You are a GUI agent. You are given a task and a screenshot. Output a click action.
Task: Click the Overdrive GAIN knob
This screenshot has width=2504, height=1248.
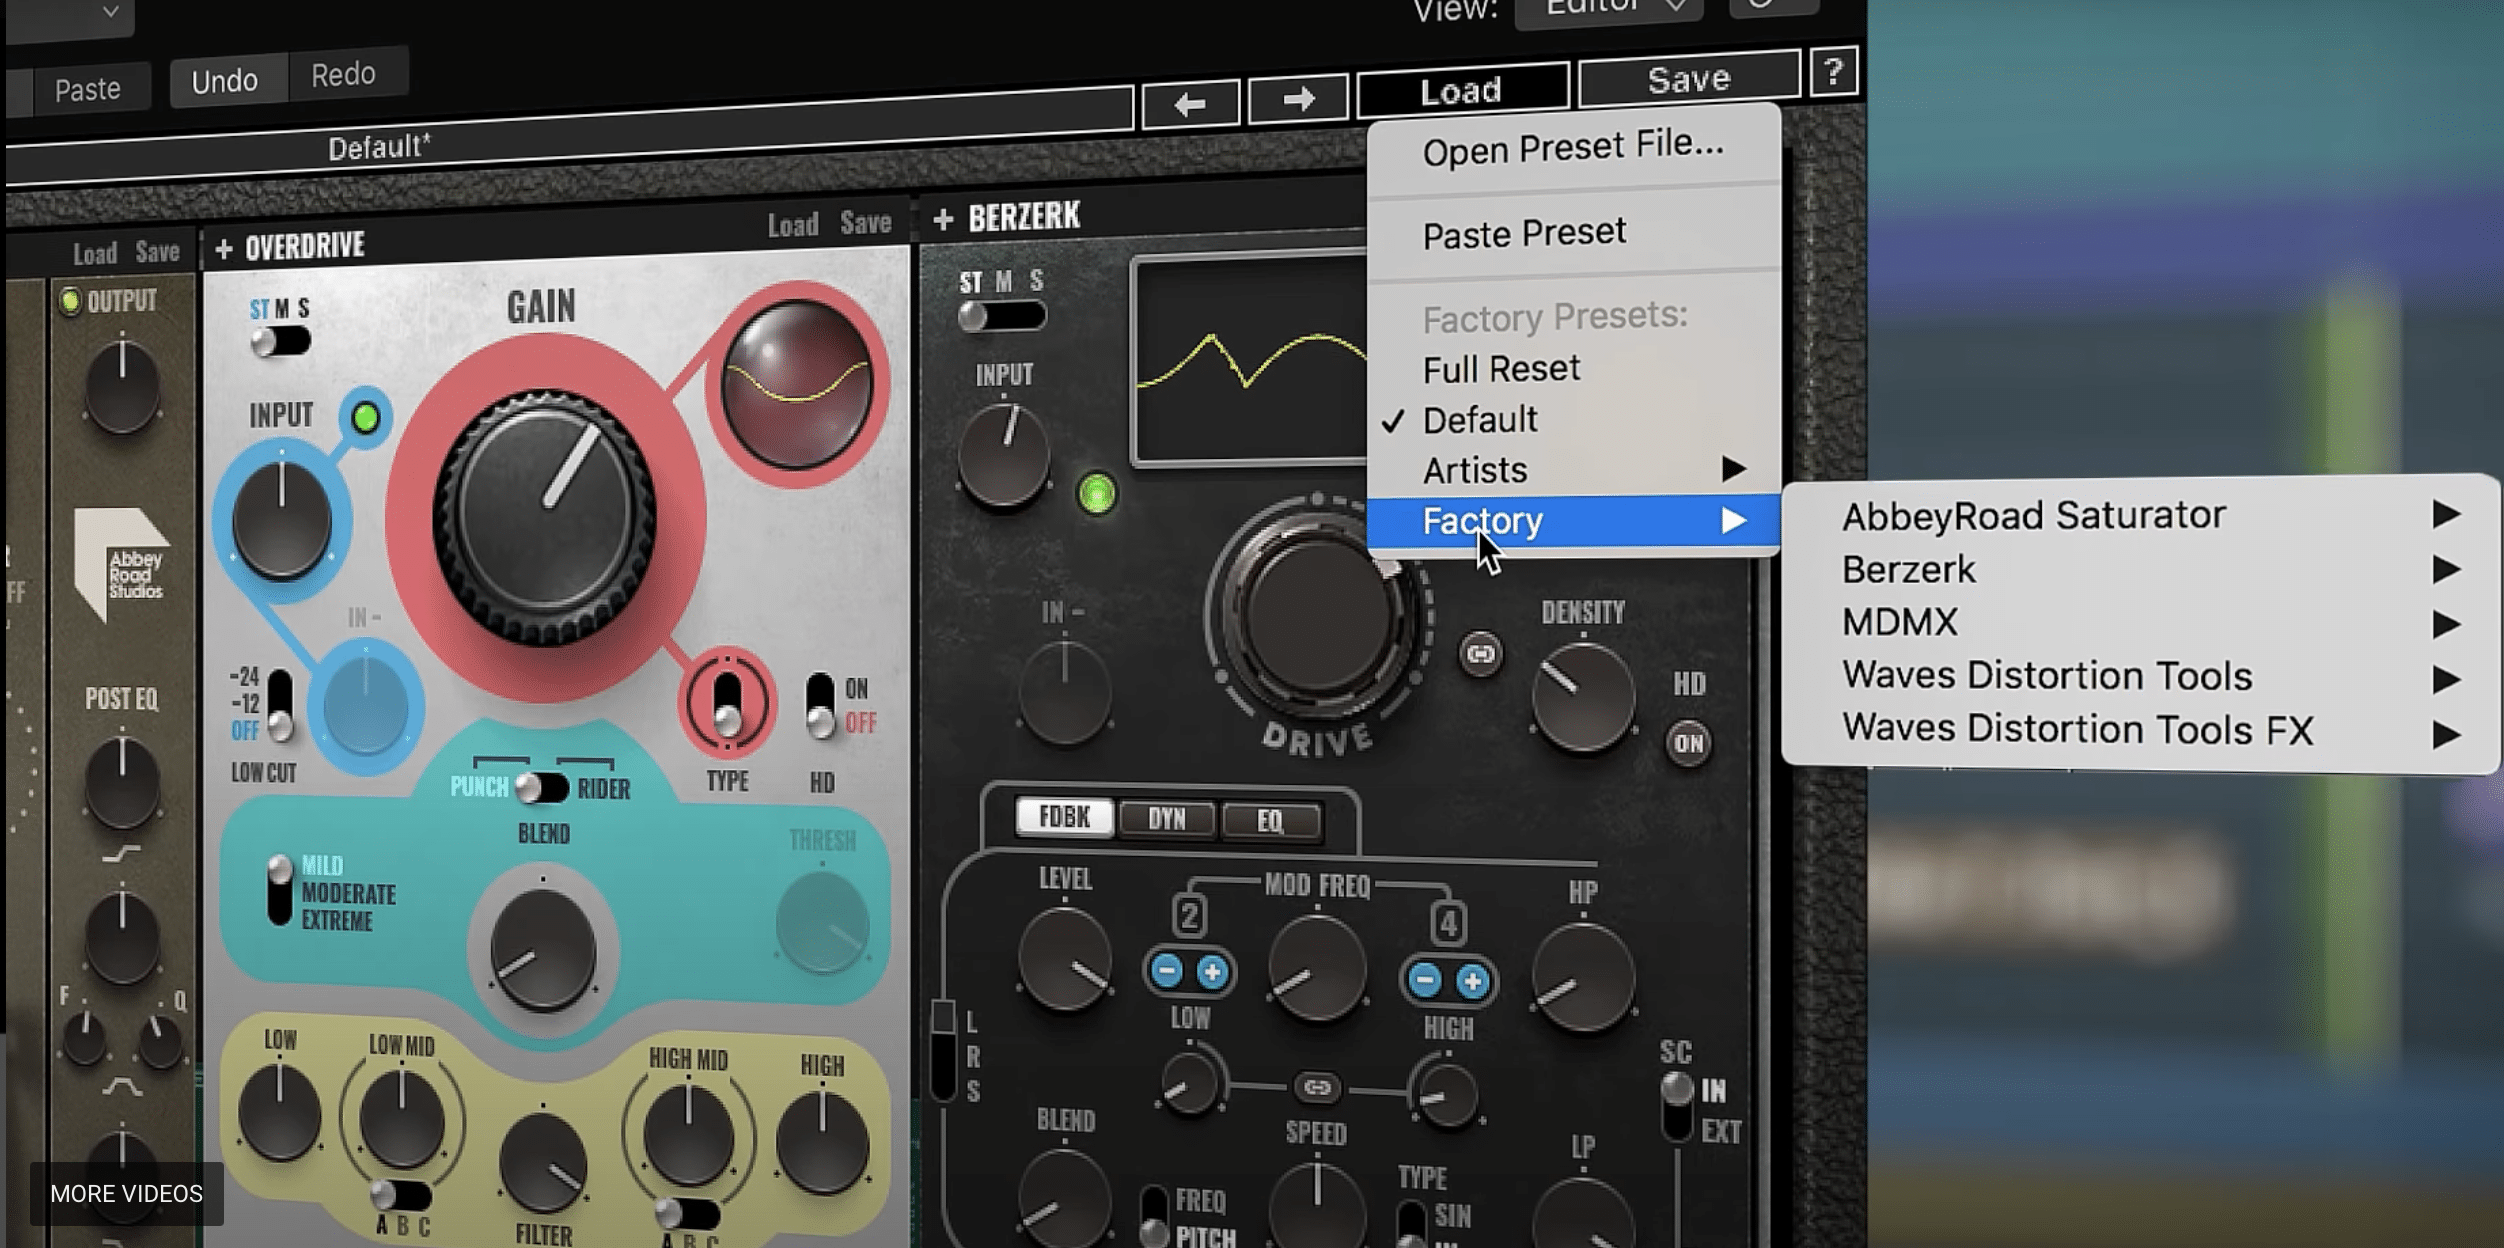click(x=545, y=518)
